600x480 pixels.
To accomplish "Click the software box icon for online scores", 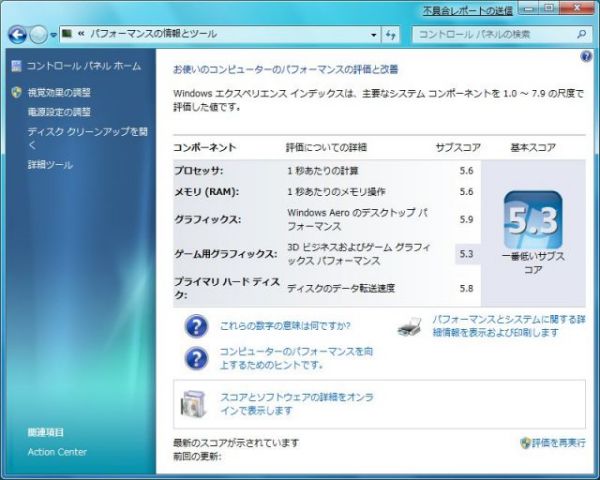I will point(195,403).
